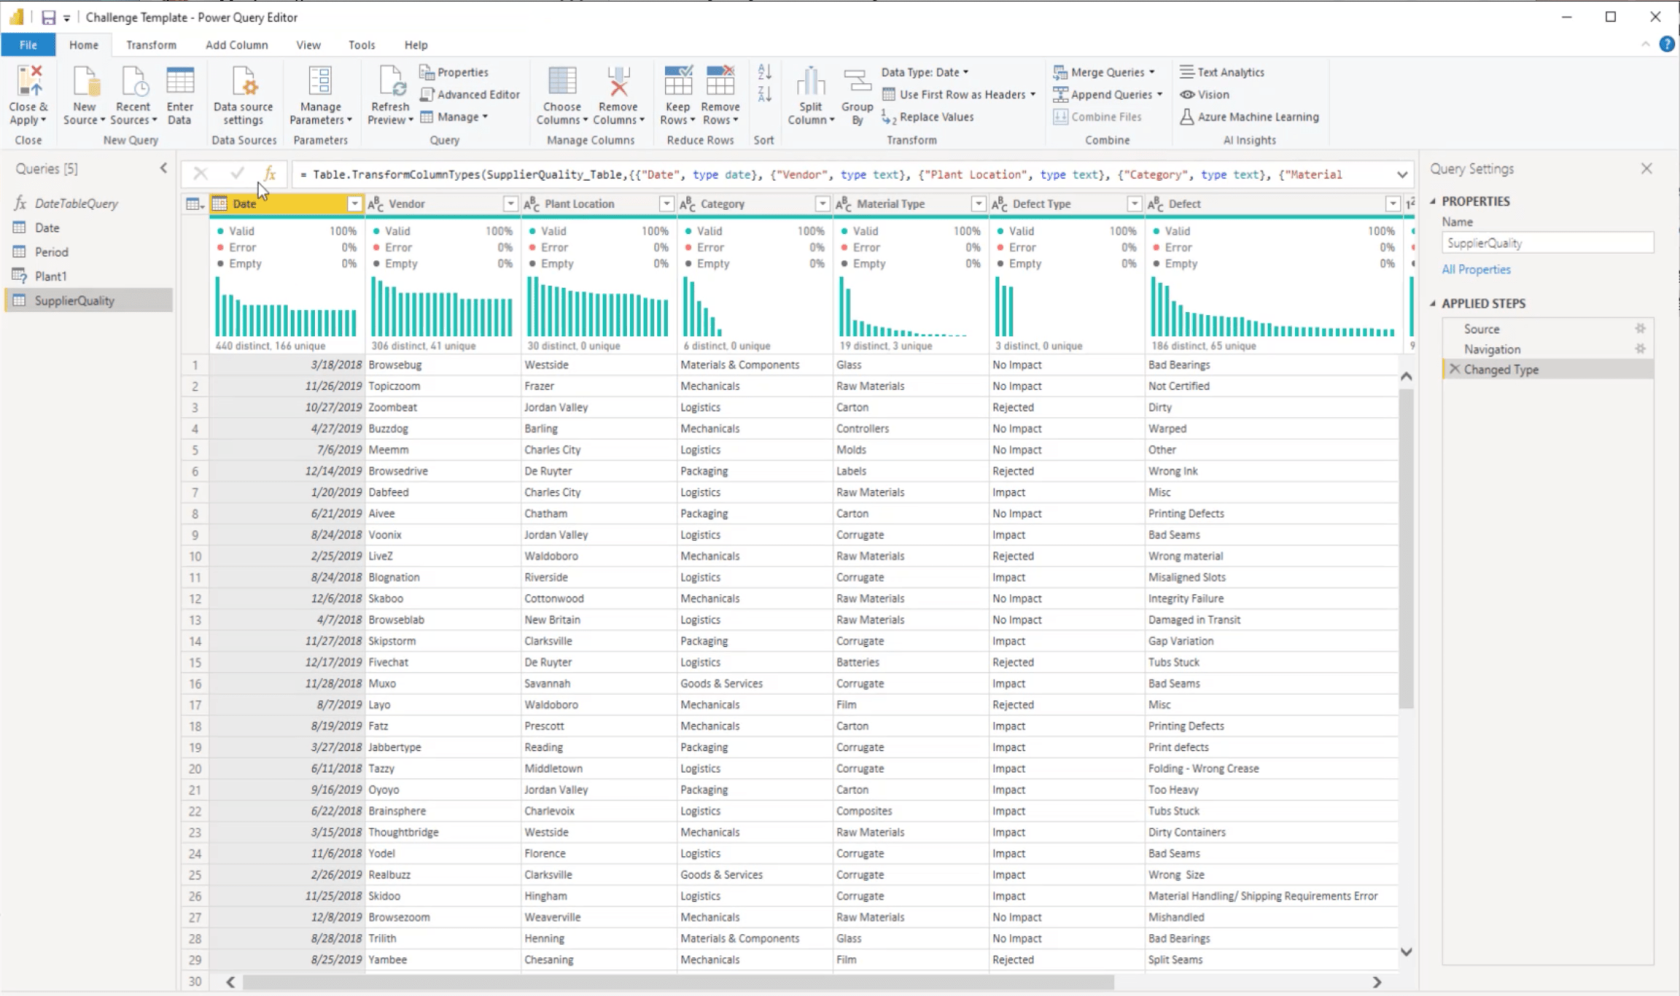Delete the Changed Type step
The width and height of the screenshot is (1680, 996).
pos(1454,369)
